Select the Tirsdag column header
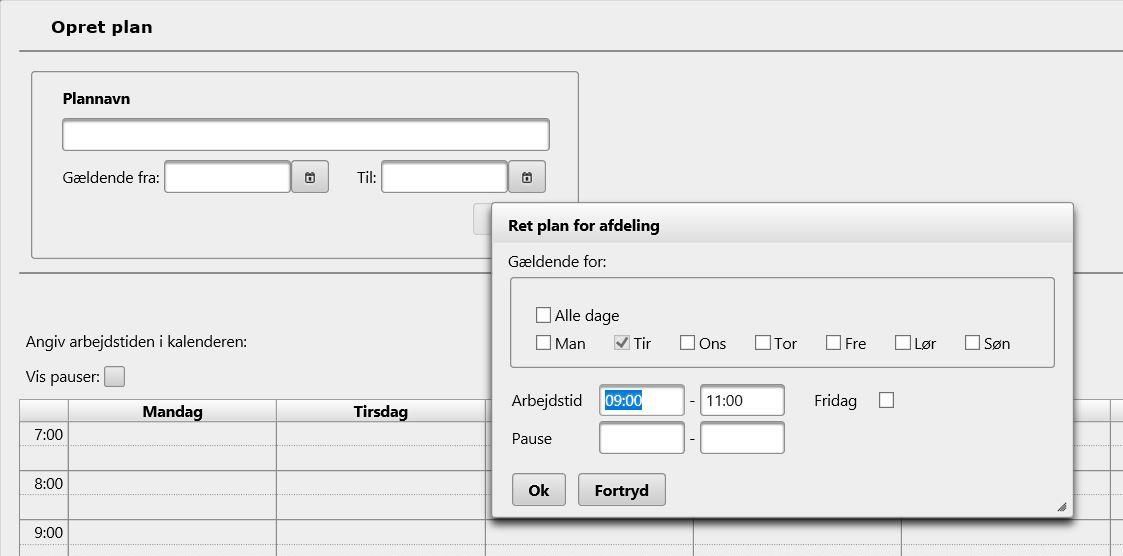1123x556 pixels. pyautogui.click(x=381, y=411)
